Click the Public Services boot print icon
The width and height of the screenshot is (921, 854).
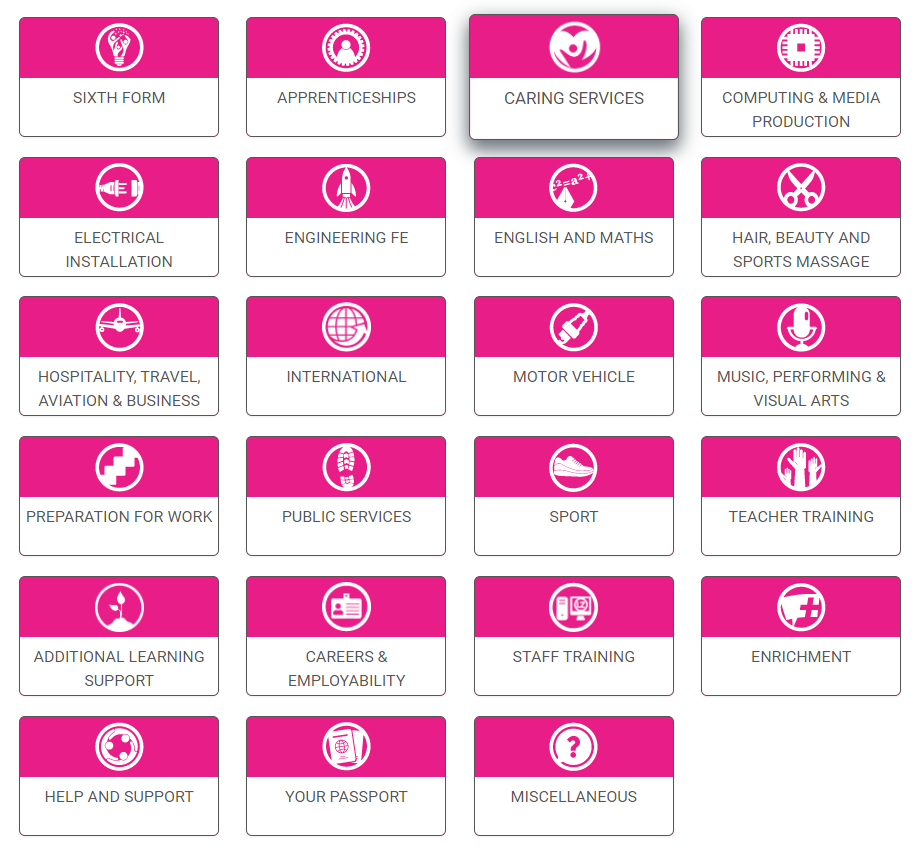point(346,468)
